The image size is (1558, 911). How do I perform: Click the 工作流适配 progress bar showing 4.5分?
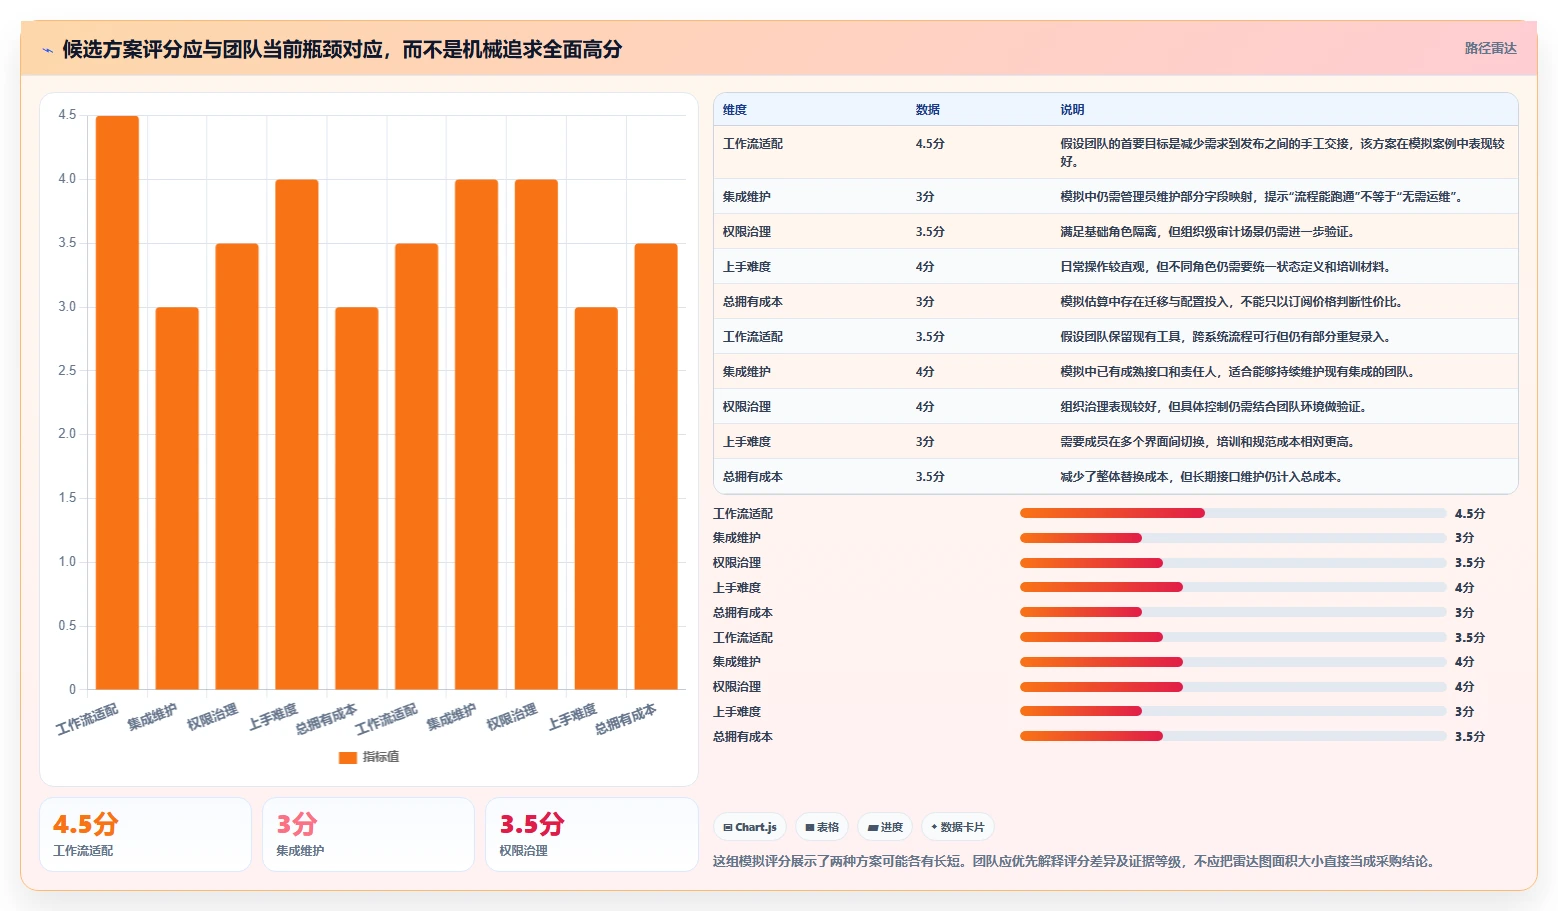tap(1233, 513)
